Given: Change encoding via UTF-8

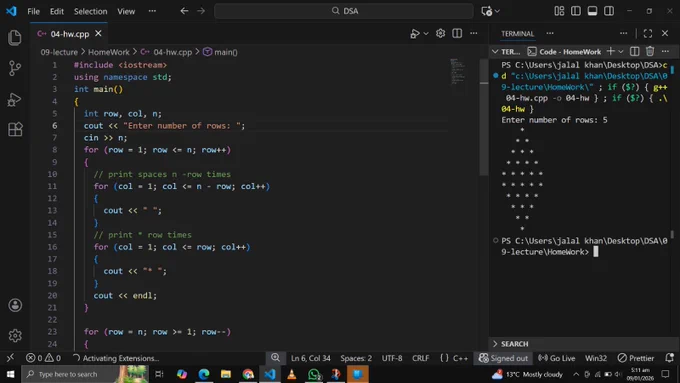Looking at the screenshot, I should (392, 358).
